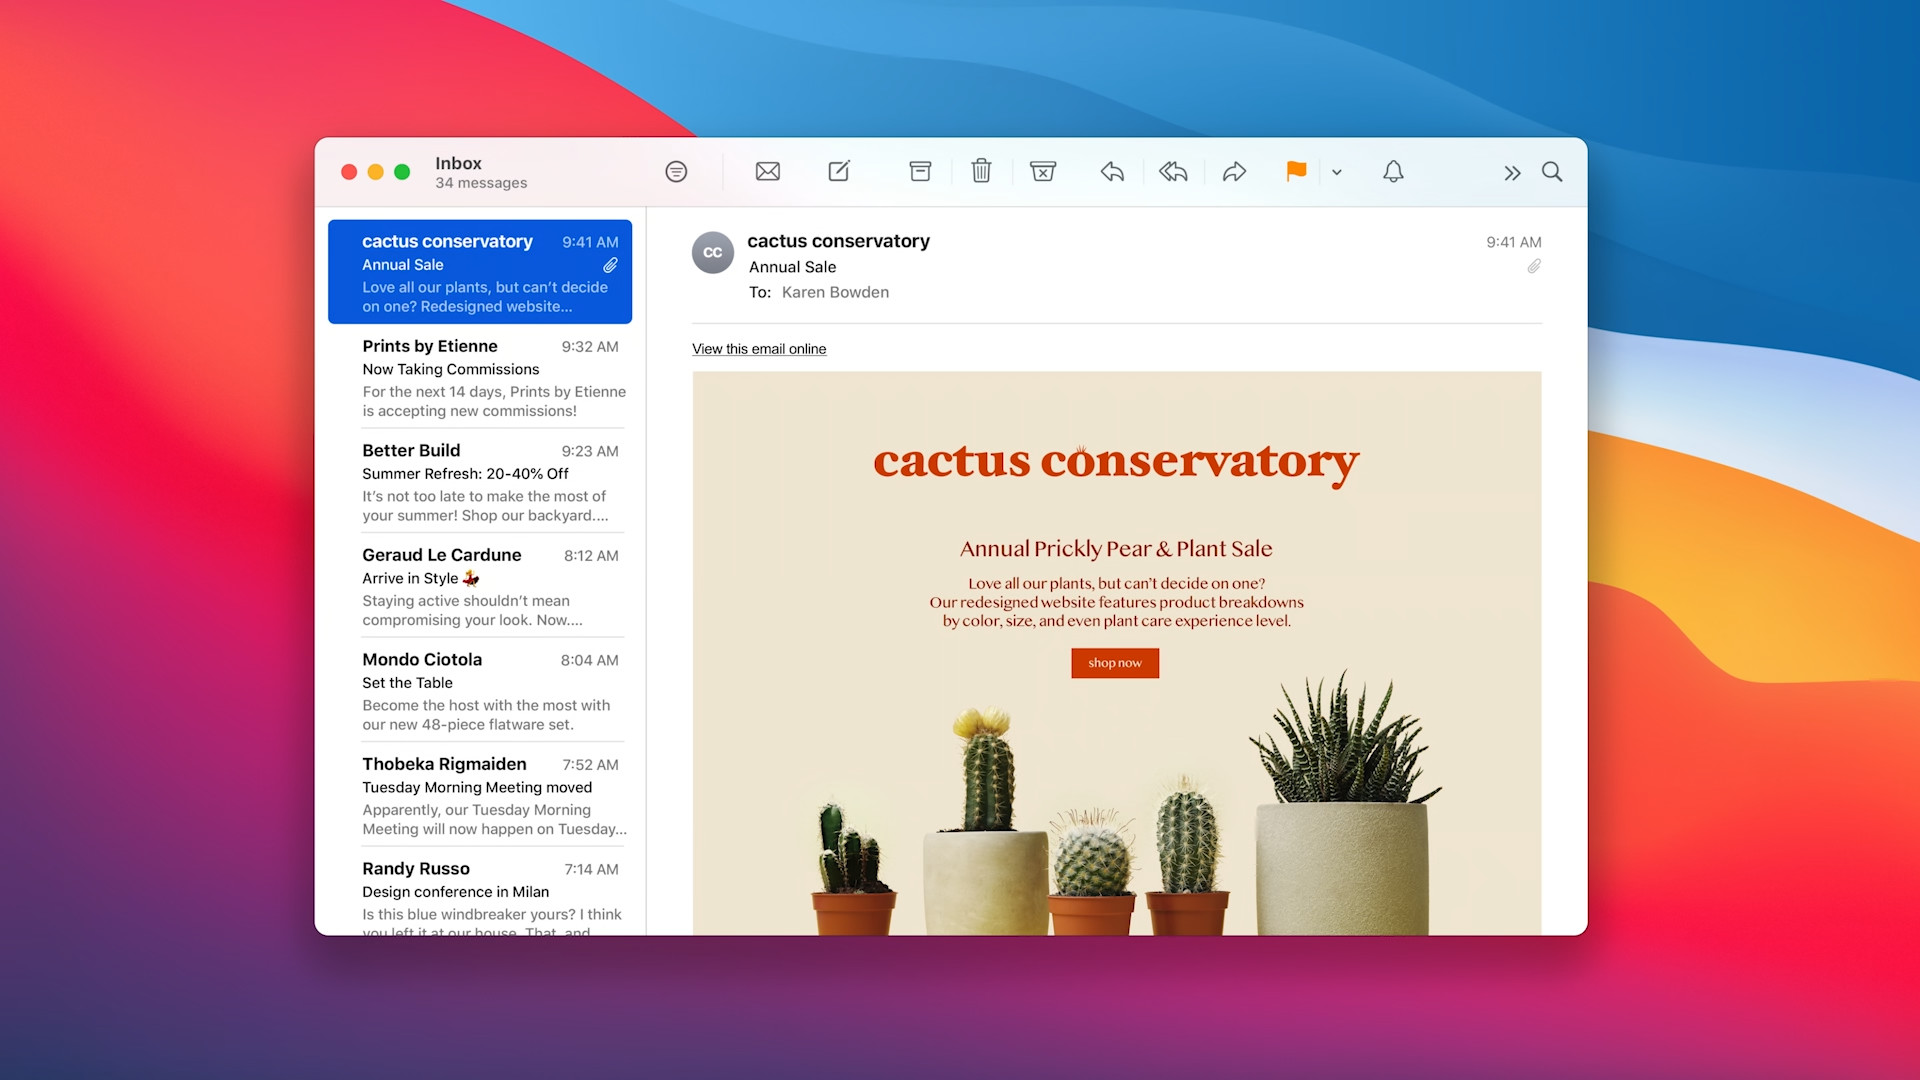Open the flag color dropdown chevron
Image resolution: width=1920 pixels, height=1080 pixels.
pyautogui.click(x=1337, y=172)
